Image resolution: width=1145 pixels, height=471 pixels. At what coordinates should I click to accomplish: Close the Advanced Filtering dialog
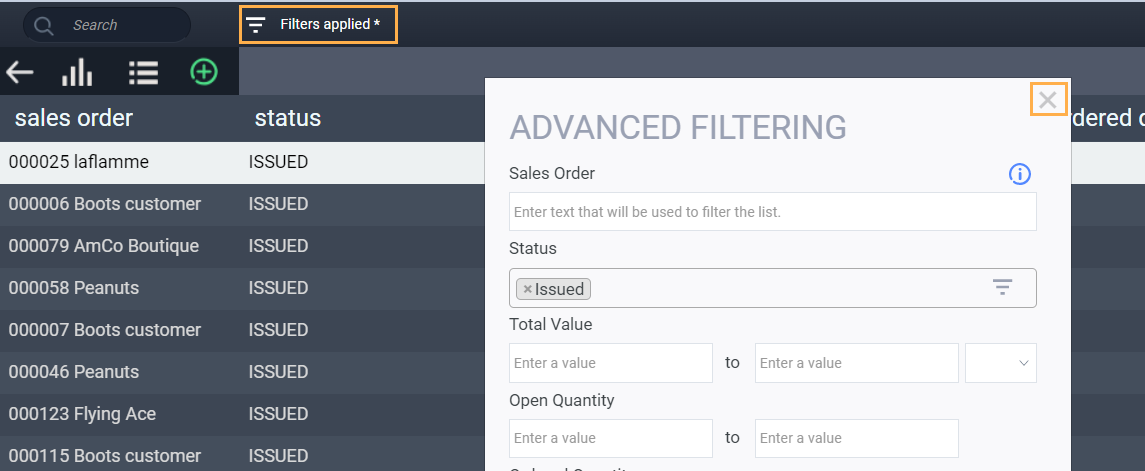click(1048, 99)
